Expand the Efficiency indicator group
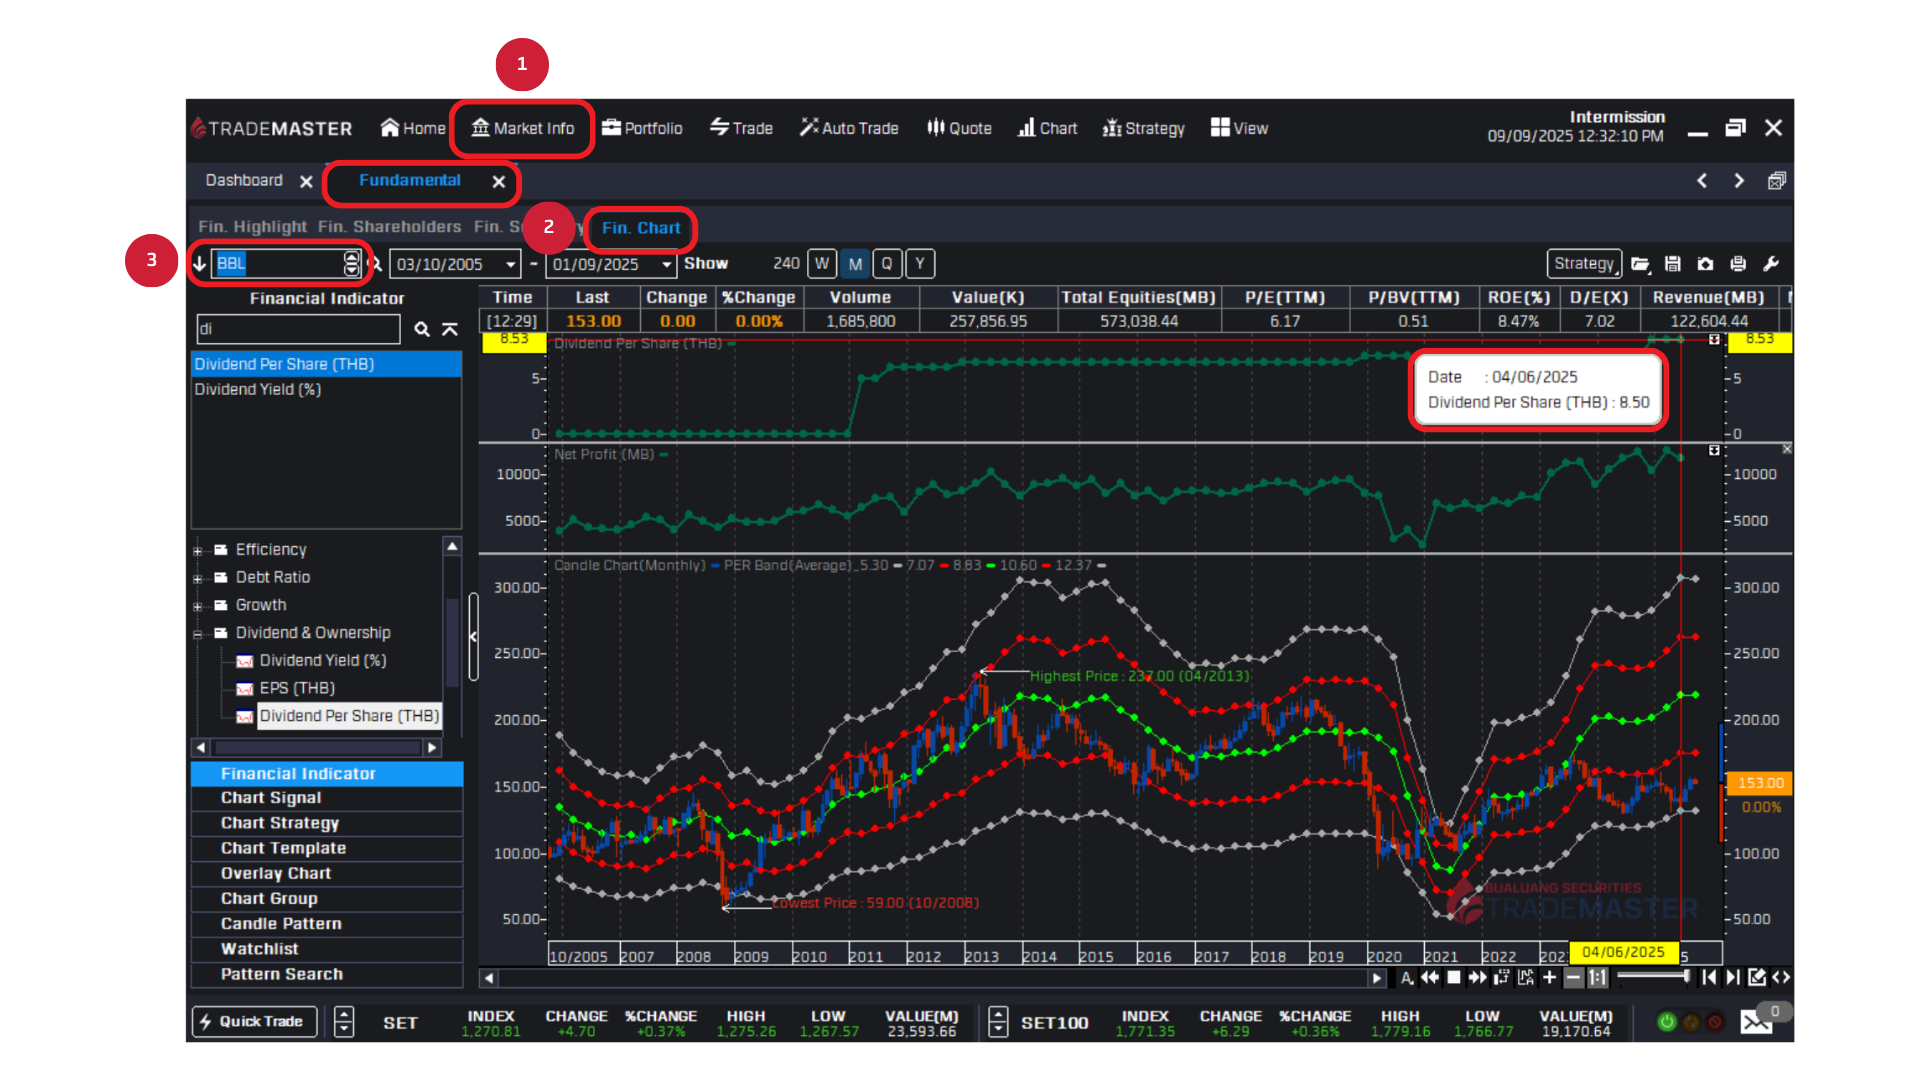 198,550
